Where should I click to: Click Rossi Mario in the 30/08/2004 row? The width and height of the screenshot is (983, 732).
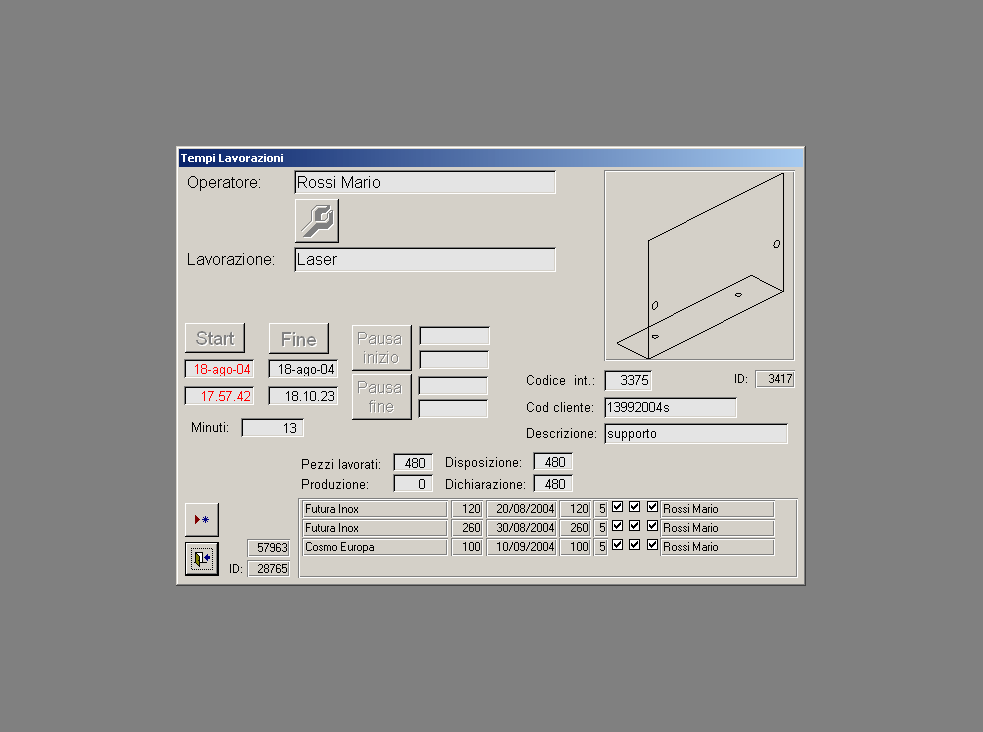pyautogui.click(x=717, y=528)
